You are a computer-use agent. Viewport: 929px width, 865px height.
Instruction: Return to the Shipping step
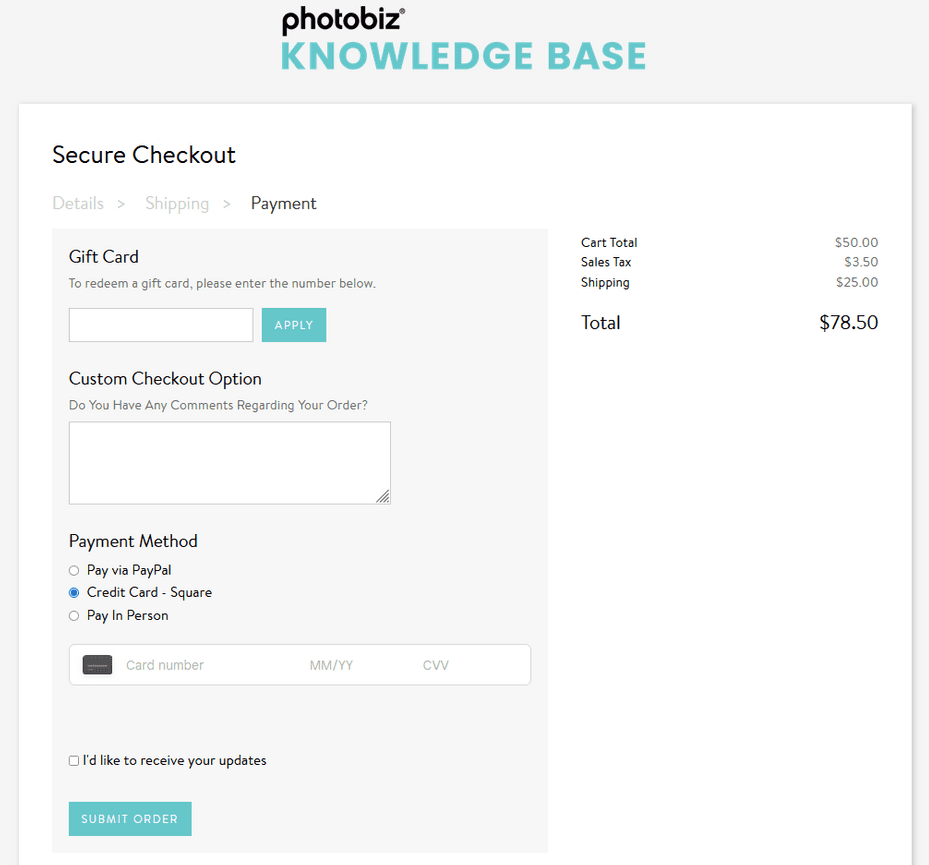177,203
